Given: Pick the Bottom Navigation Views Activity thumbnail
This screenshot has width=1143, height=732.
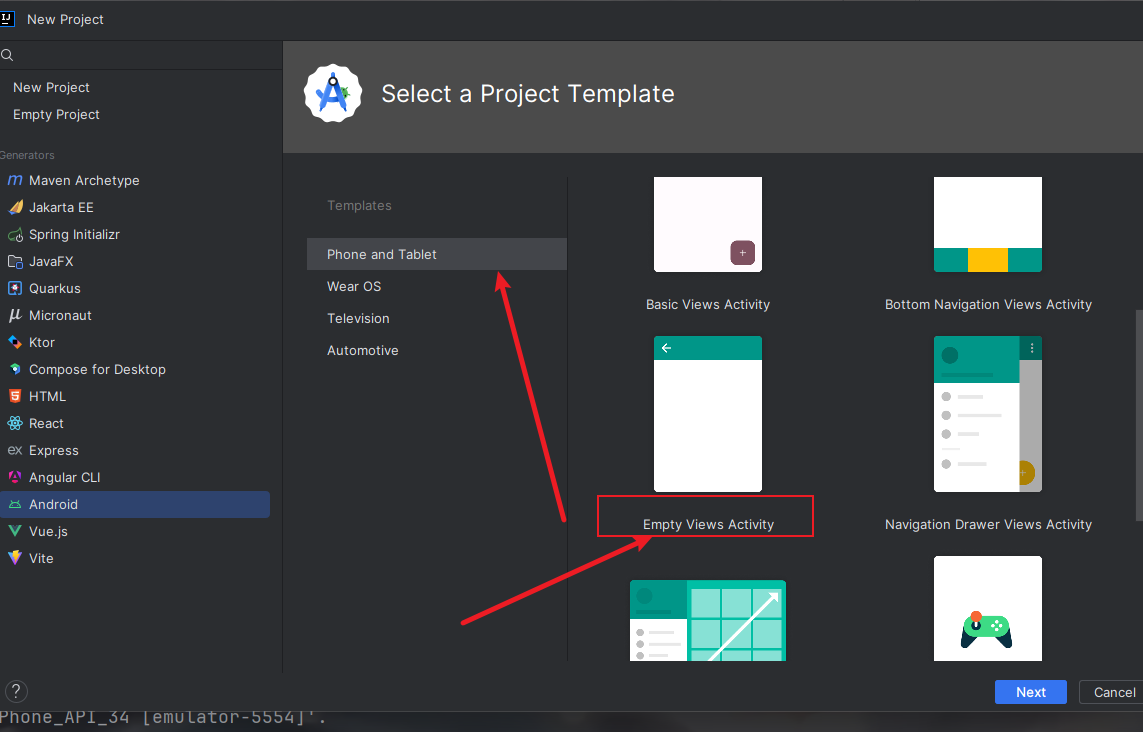Looking at the screenshot, I should 988,225.
